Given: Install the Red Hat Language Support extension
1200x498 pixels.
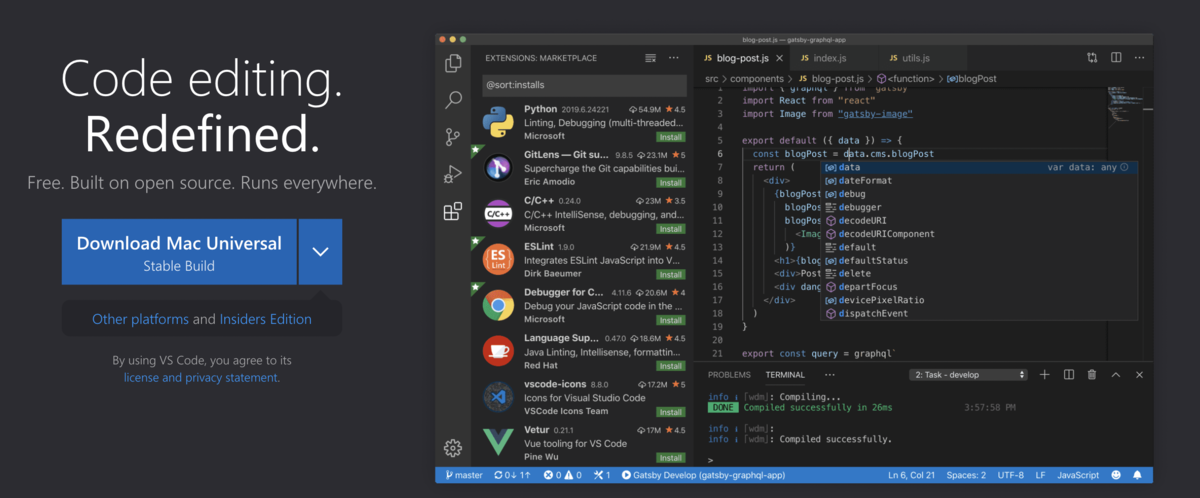Looking at the screenshot, I should [x=671, y=365].
